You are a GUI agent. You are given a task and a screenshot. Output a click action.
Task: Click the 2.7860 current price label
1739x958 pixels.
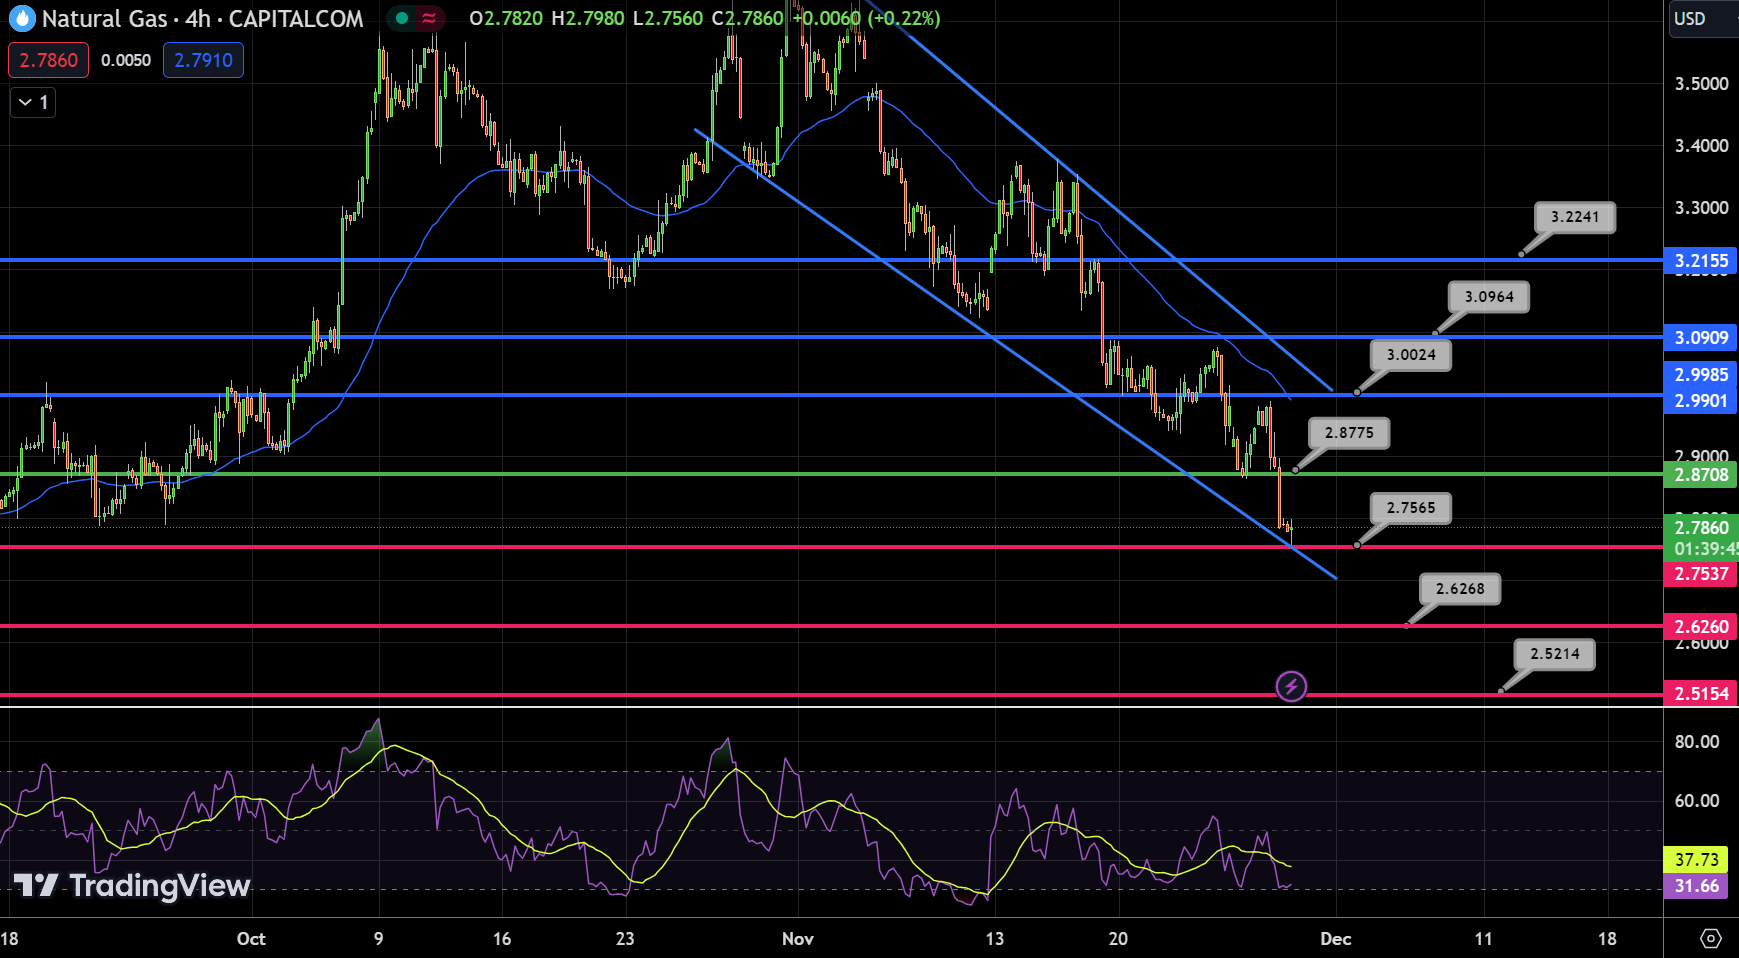[1701, 528]
